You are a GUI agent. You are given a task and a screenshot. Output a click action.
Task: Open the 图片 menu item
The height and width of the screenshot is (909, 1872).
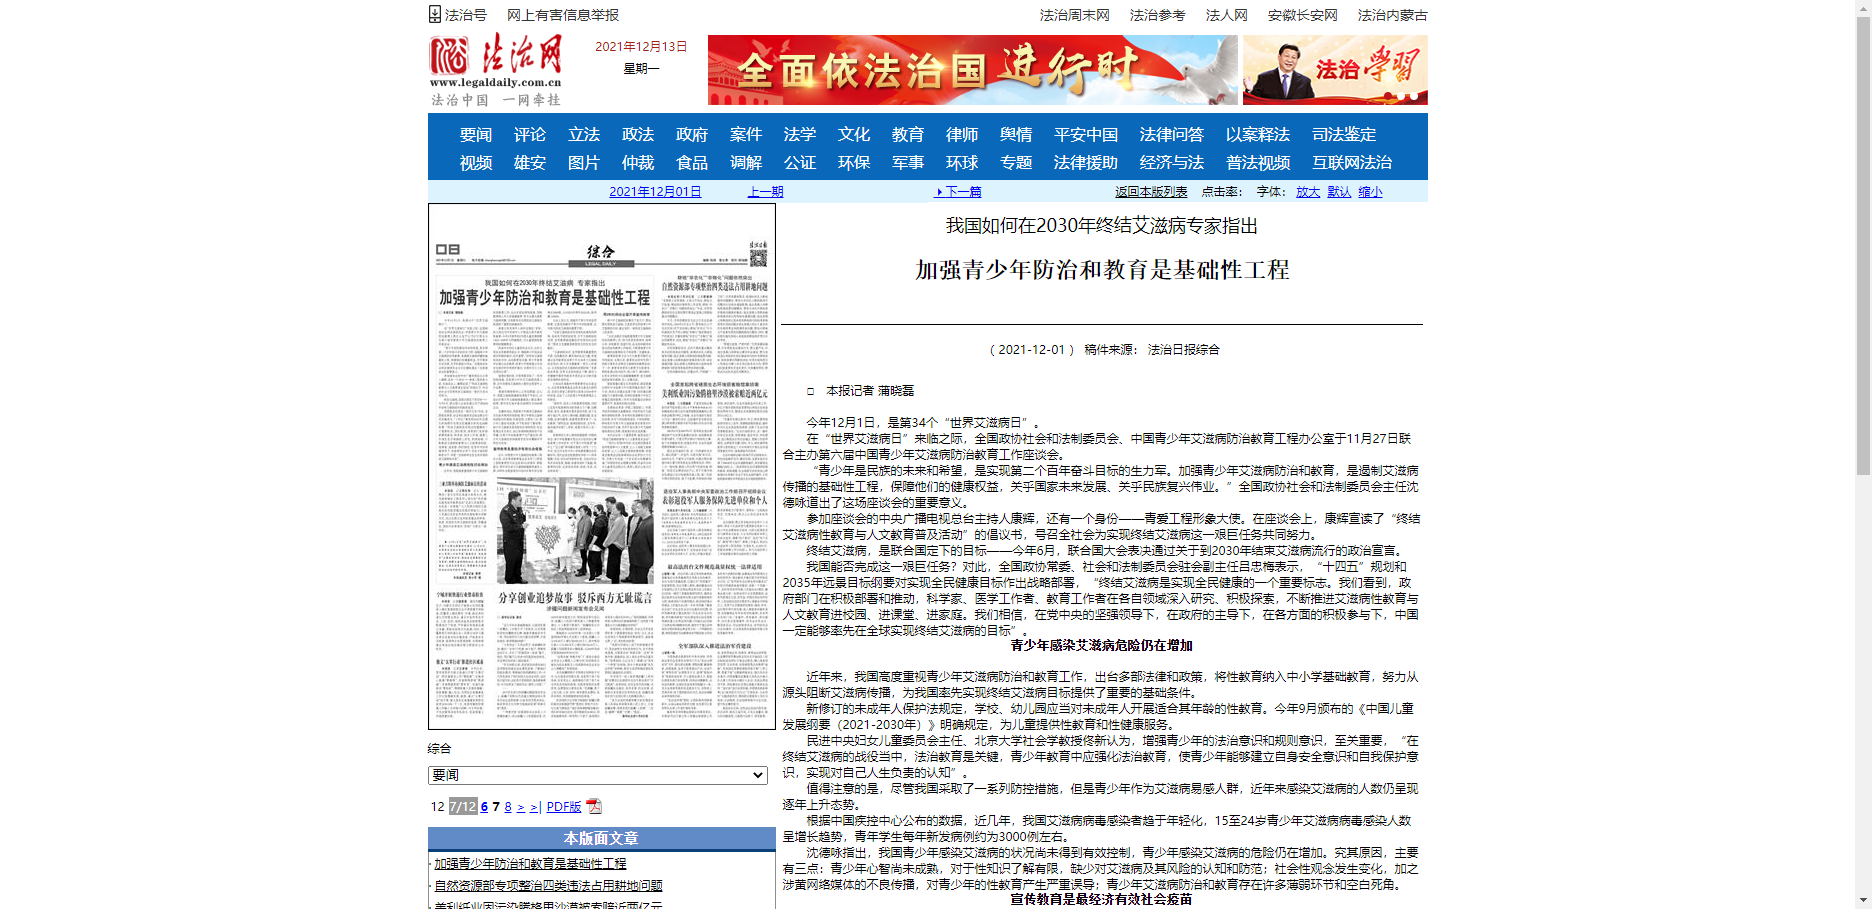(x=584, y=162)
